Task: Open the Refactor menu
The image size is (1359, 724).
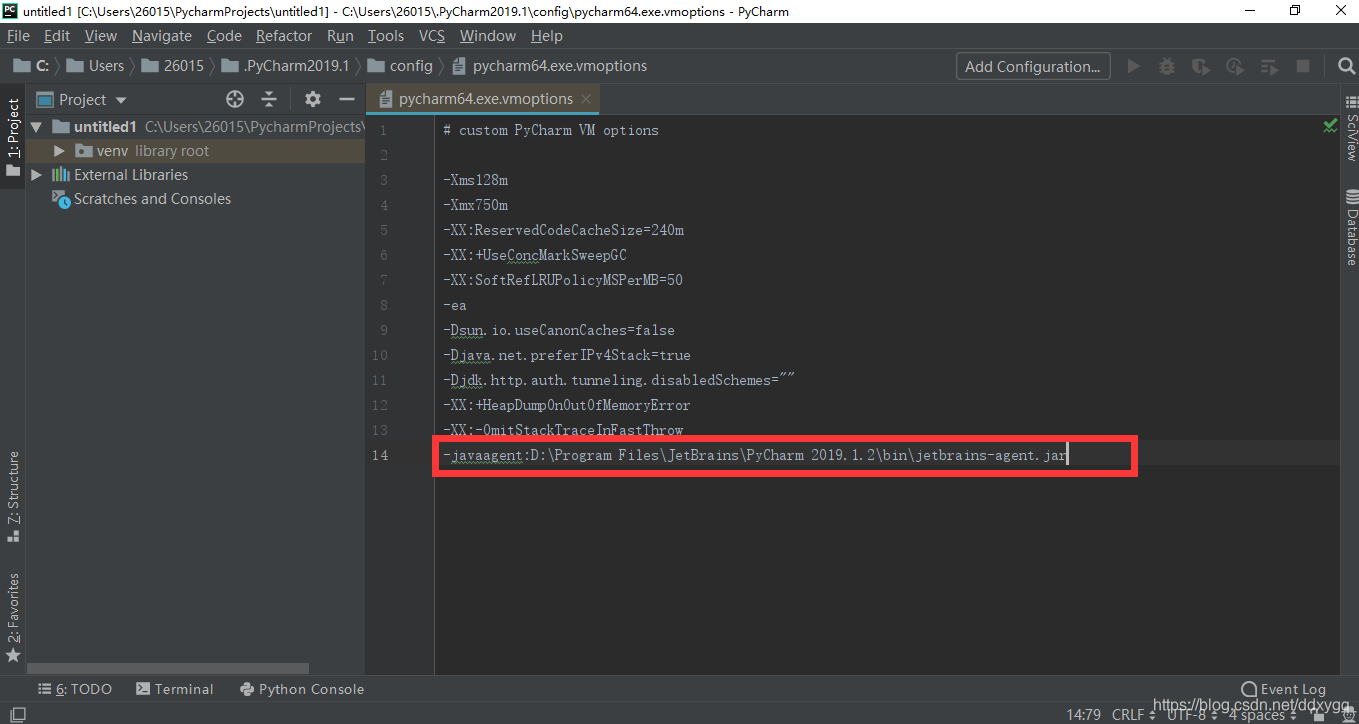Action: [283, 35]
